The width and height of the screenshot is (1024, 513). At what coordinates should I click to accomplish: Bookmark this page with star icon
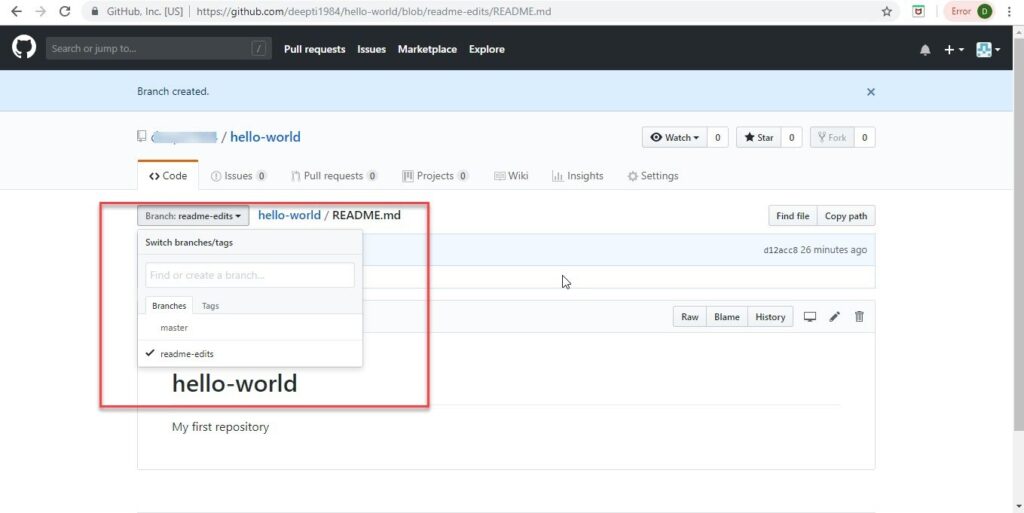[886, 11]
